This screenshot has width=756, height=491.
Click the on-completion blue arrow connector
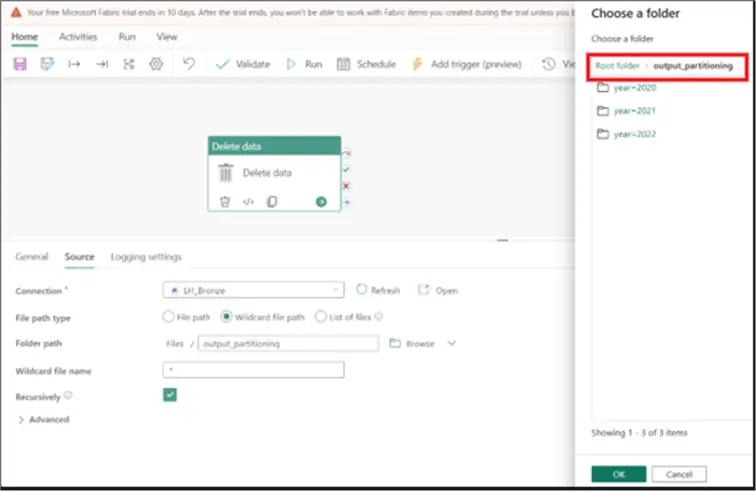(x=346, y=202)
